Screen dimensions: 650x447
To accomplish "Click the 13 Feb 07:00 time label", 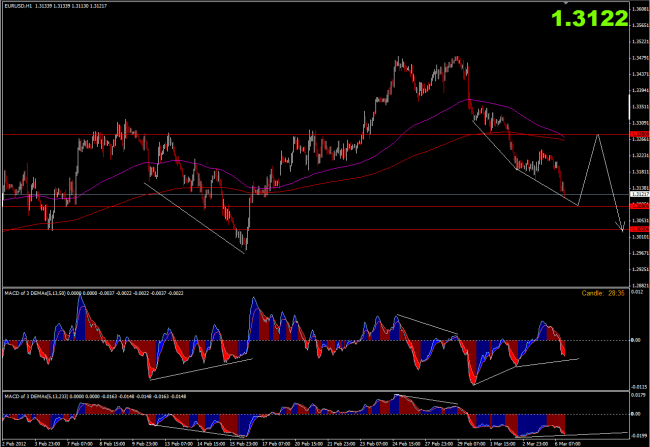I will point(178,444).
